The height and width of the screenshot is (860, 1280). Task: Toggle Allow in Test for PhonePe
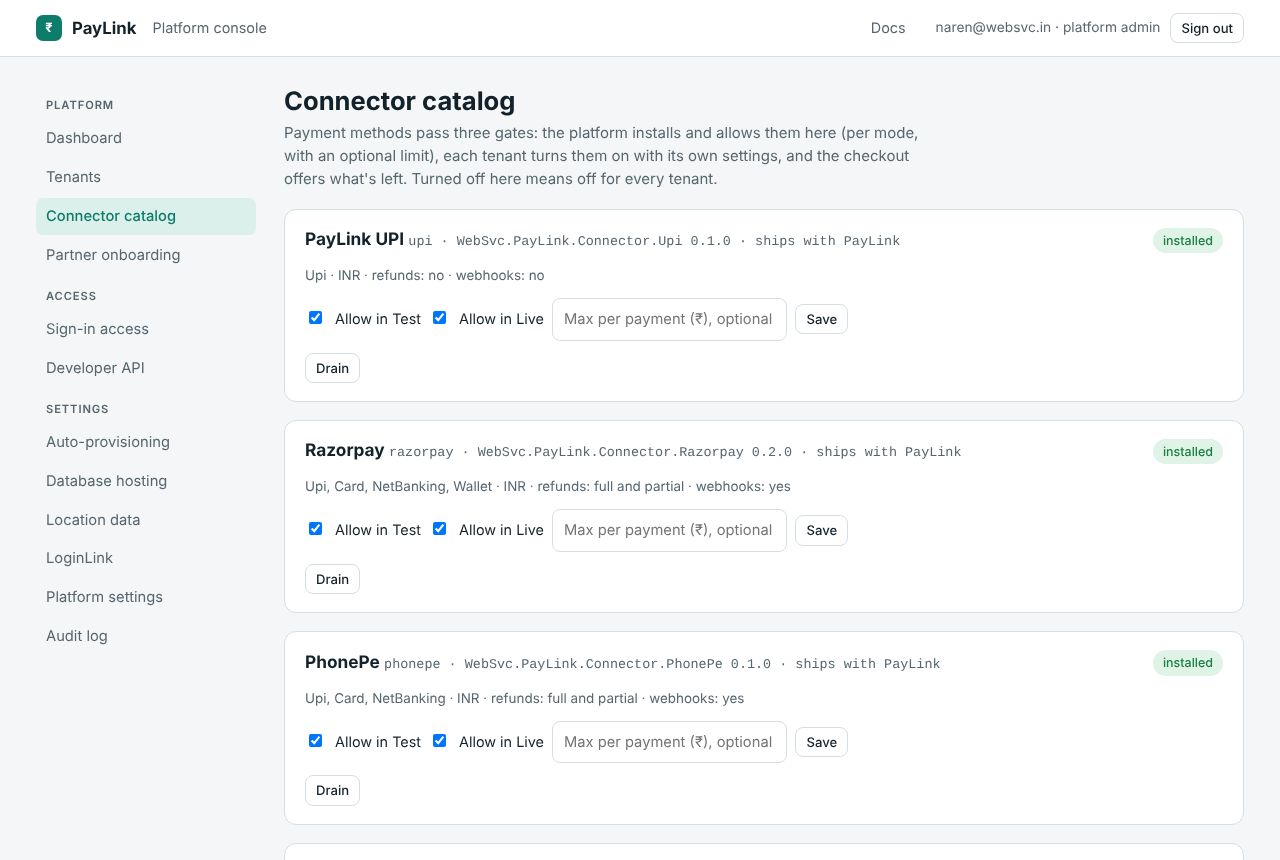(315, 741)
